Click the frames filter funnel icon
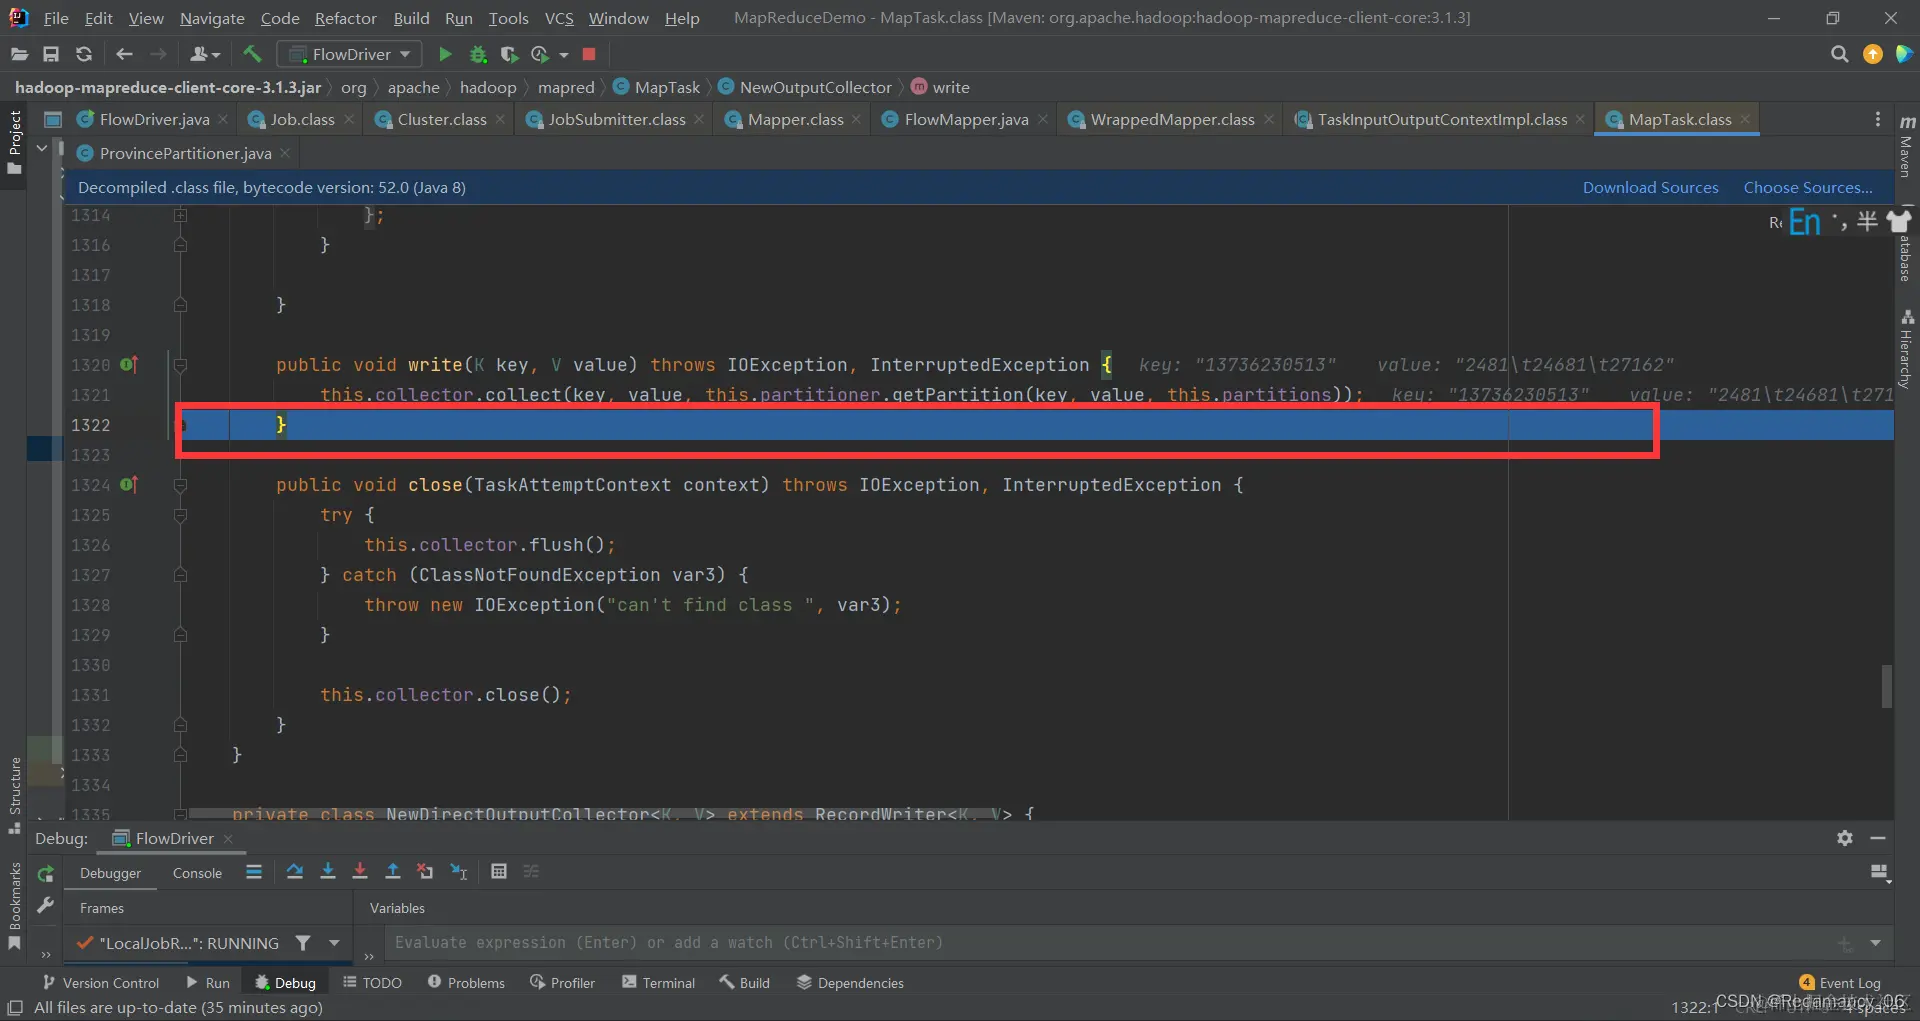 (x=303, y=943)
